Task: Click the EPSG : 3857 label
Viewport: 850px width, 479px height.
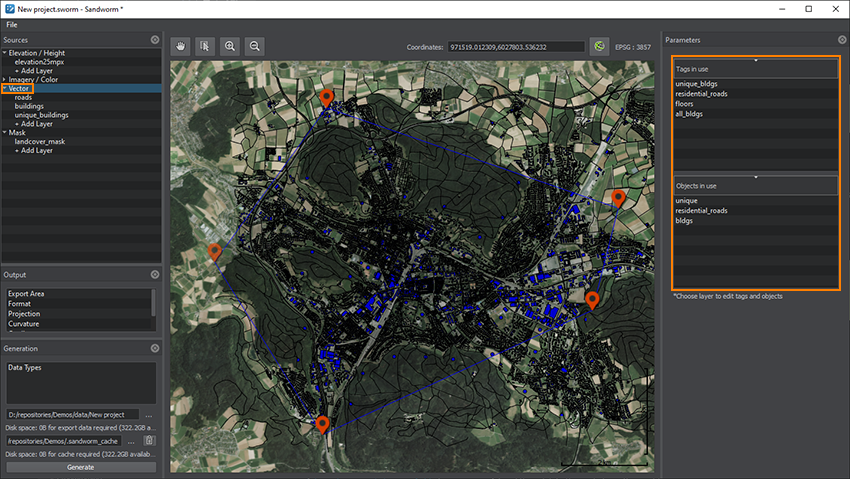Action: pos(633,47)
